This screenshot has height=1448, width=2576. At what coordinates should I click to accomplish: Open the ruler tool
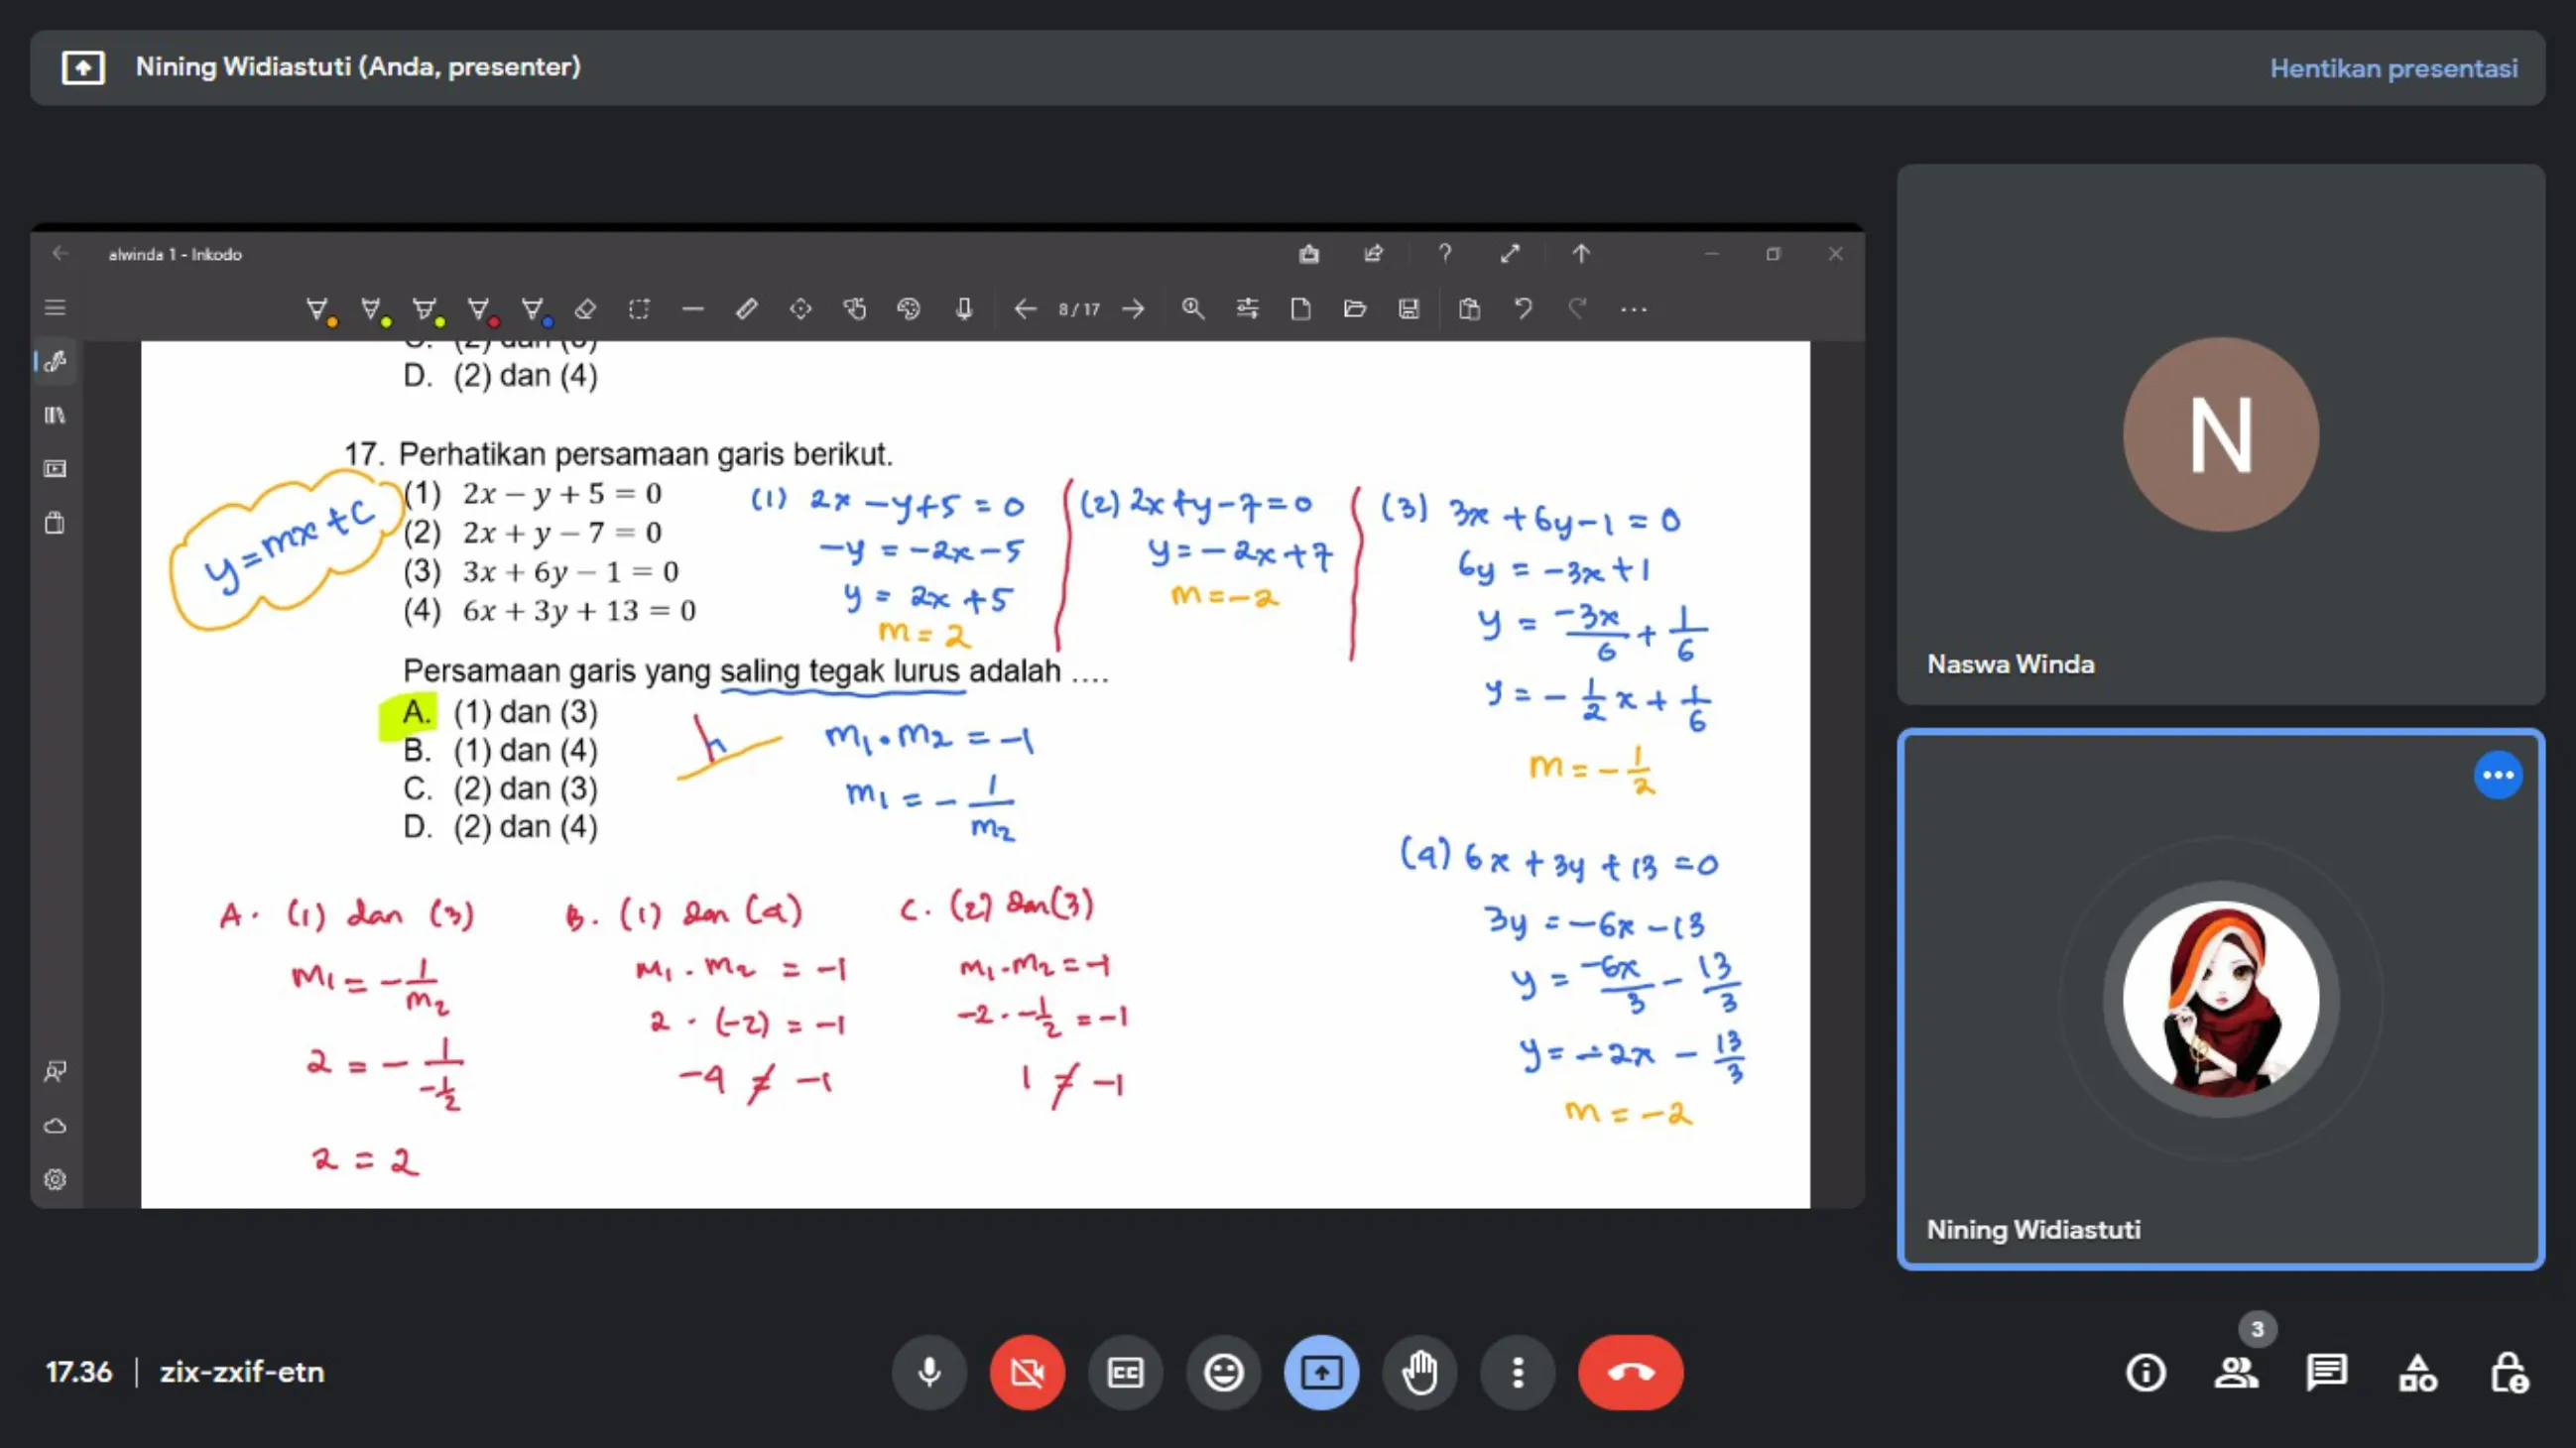(x=746, y=309)
